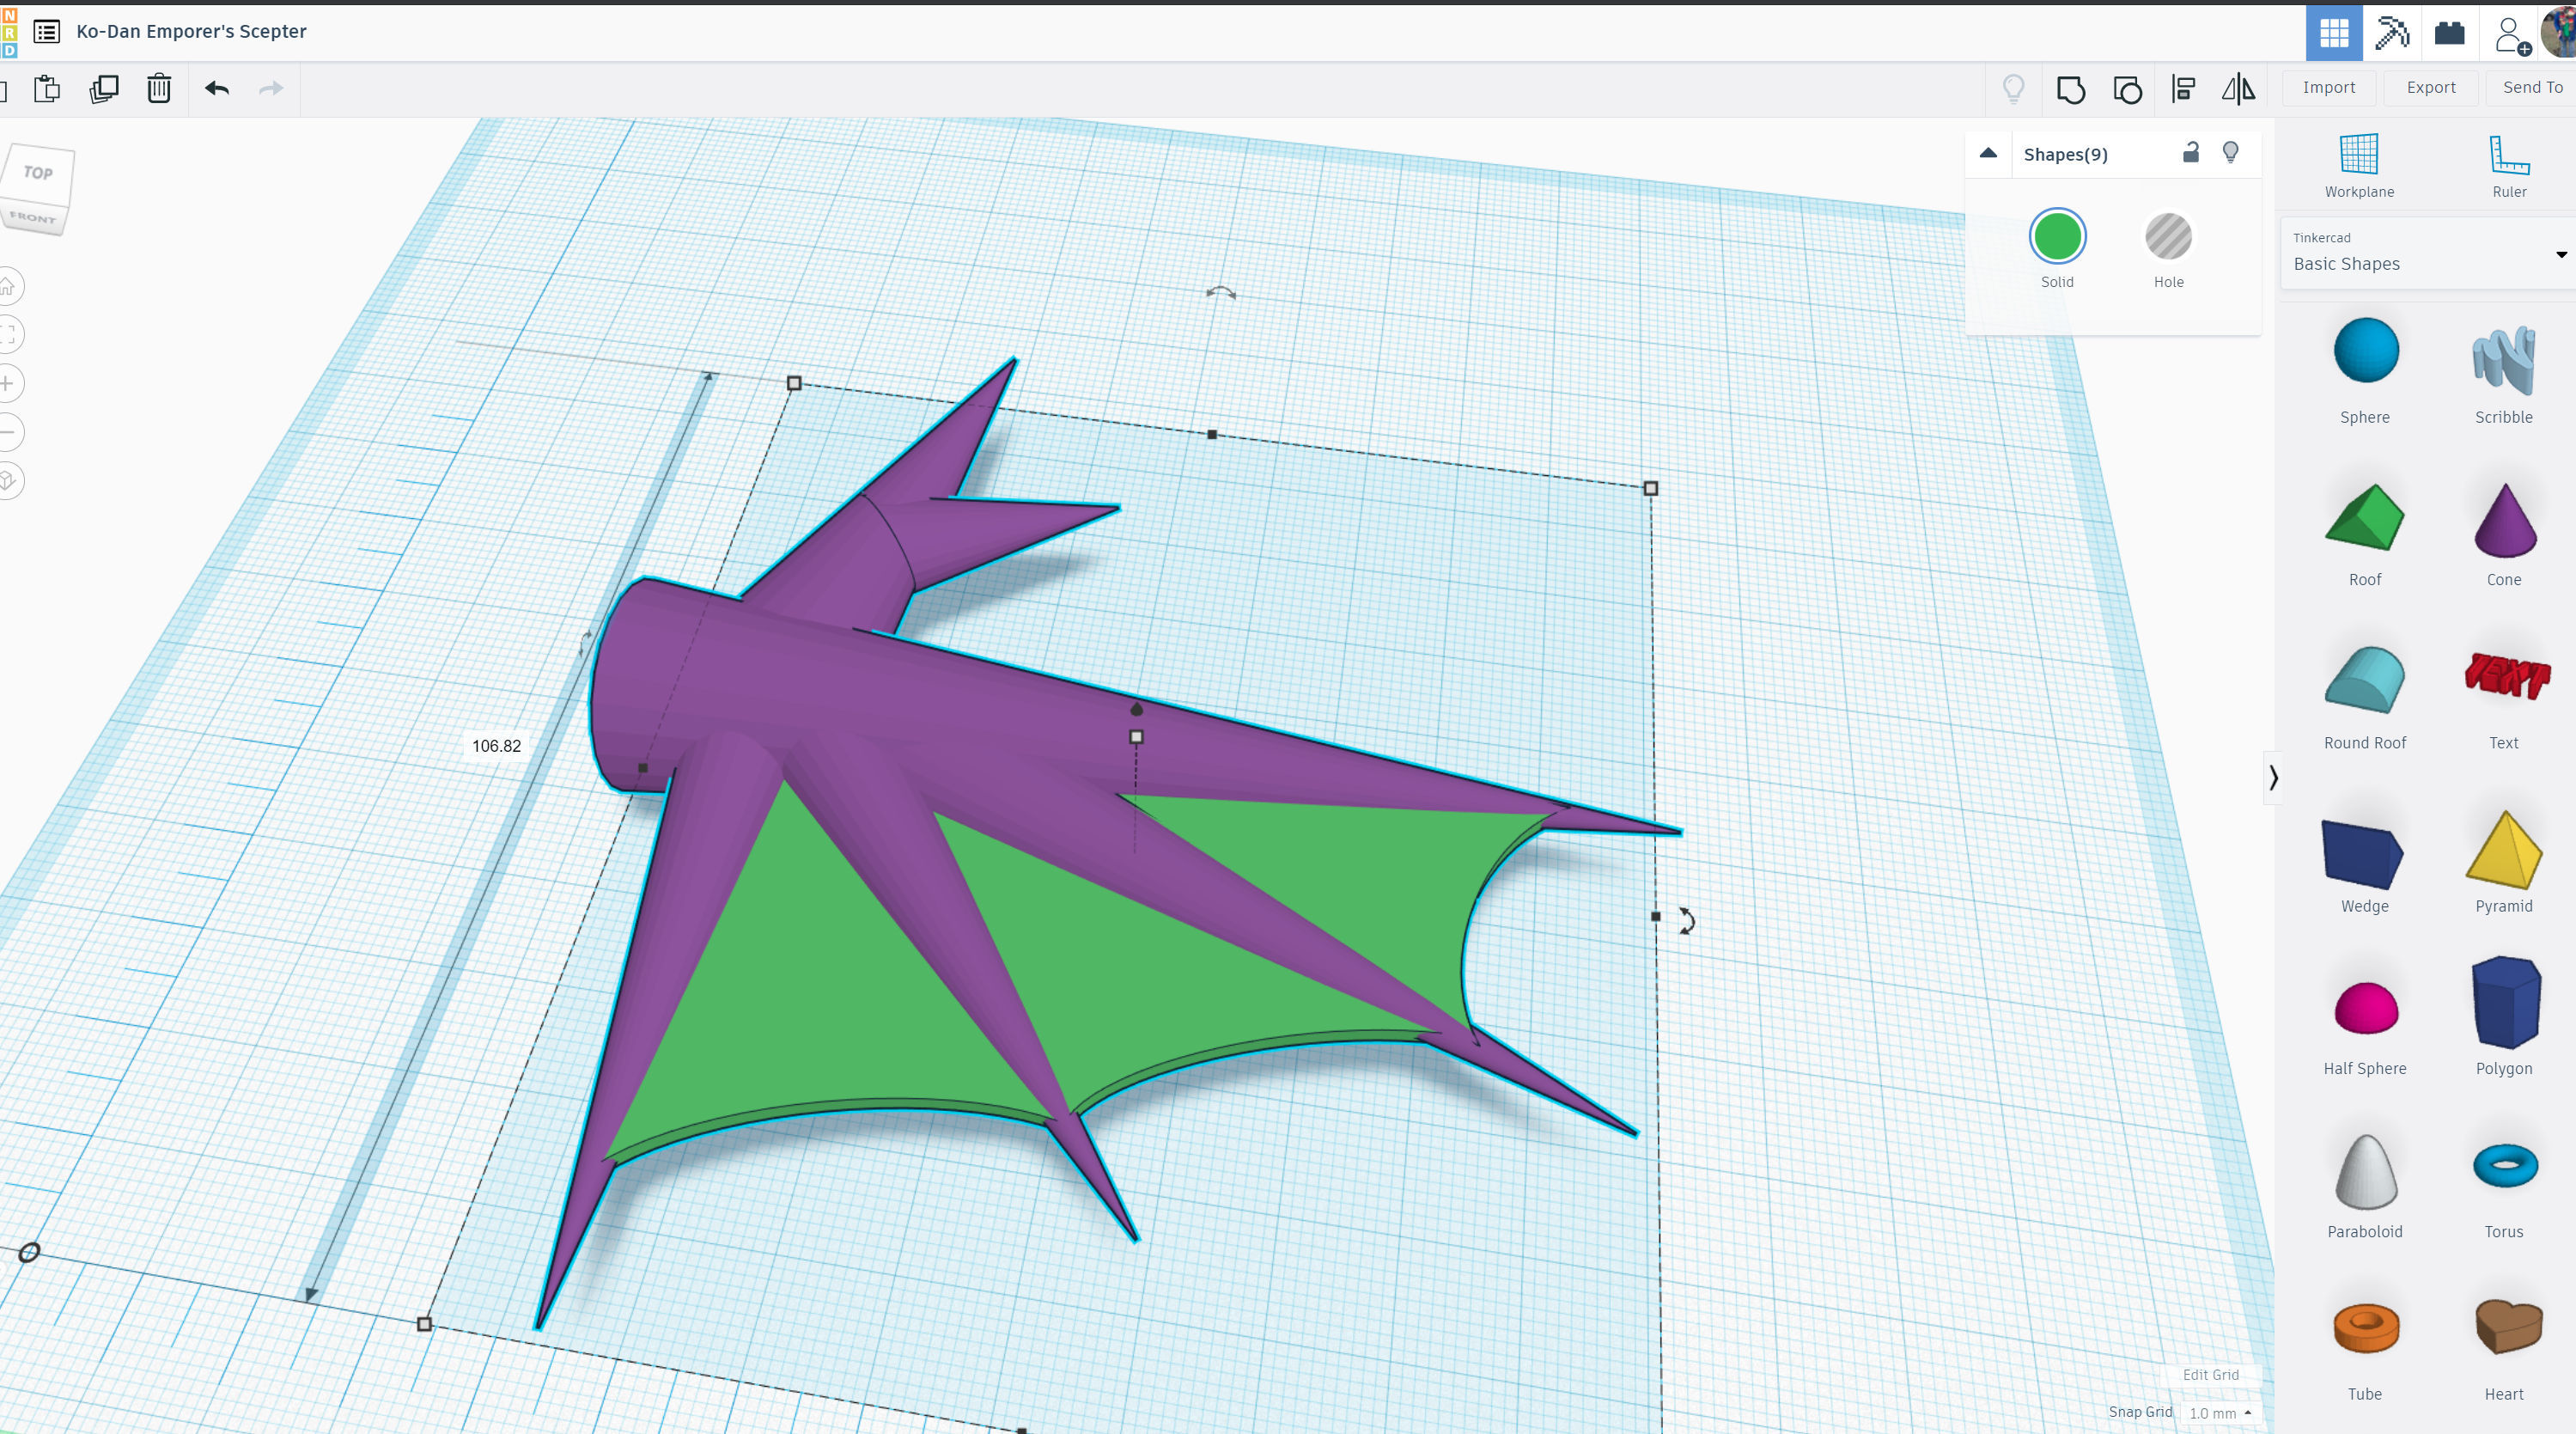This screenshot has width=2576, height=1434.
Task: Switch to Blocks pickaxe view
Action: click(x=2391, y=33)
